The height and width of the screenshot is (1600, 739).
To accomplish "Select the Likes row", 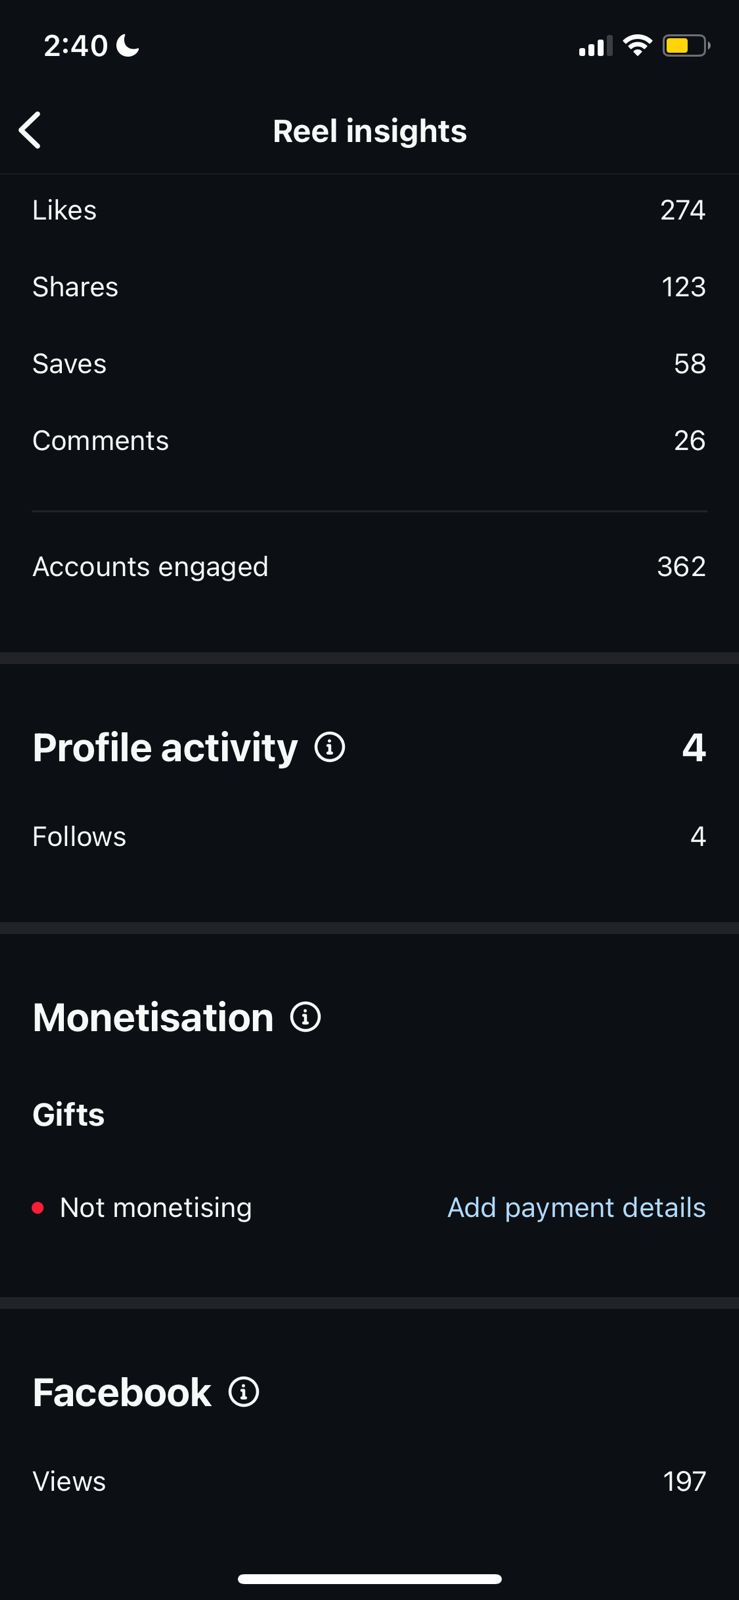I will [368, 210].
